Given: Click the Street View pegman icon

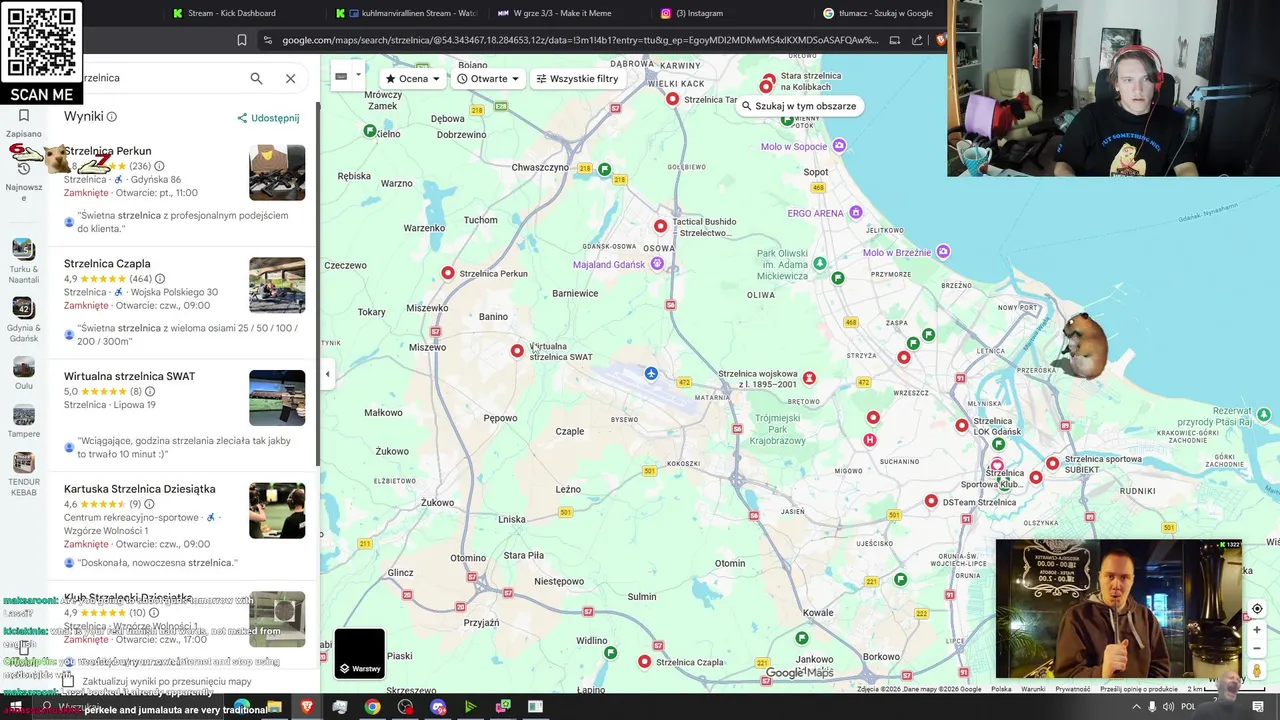Looking at the screenshot, I should click(1257, 671).
